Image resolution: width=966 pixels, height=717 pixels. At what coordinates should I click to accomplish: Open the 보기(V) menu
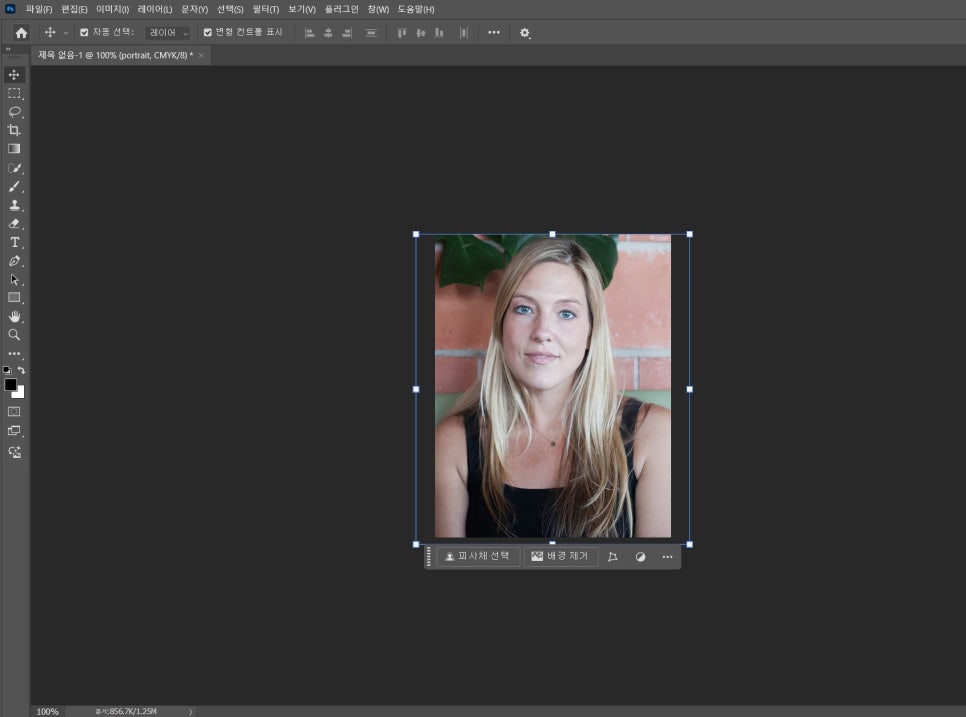tap(302, 9)
